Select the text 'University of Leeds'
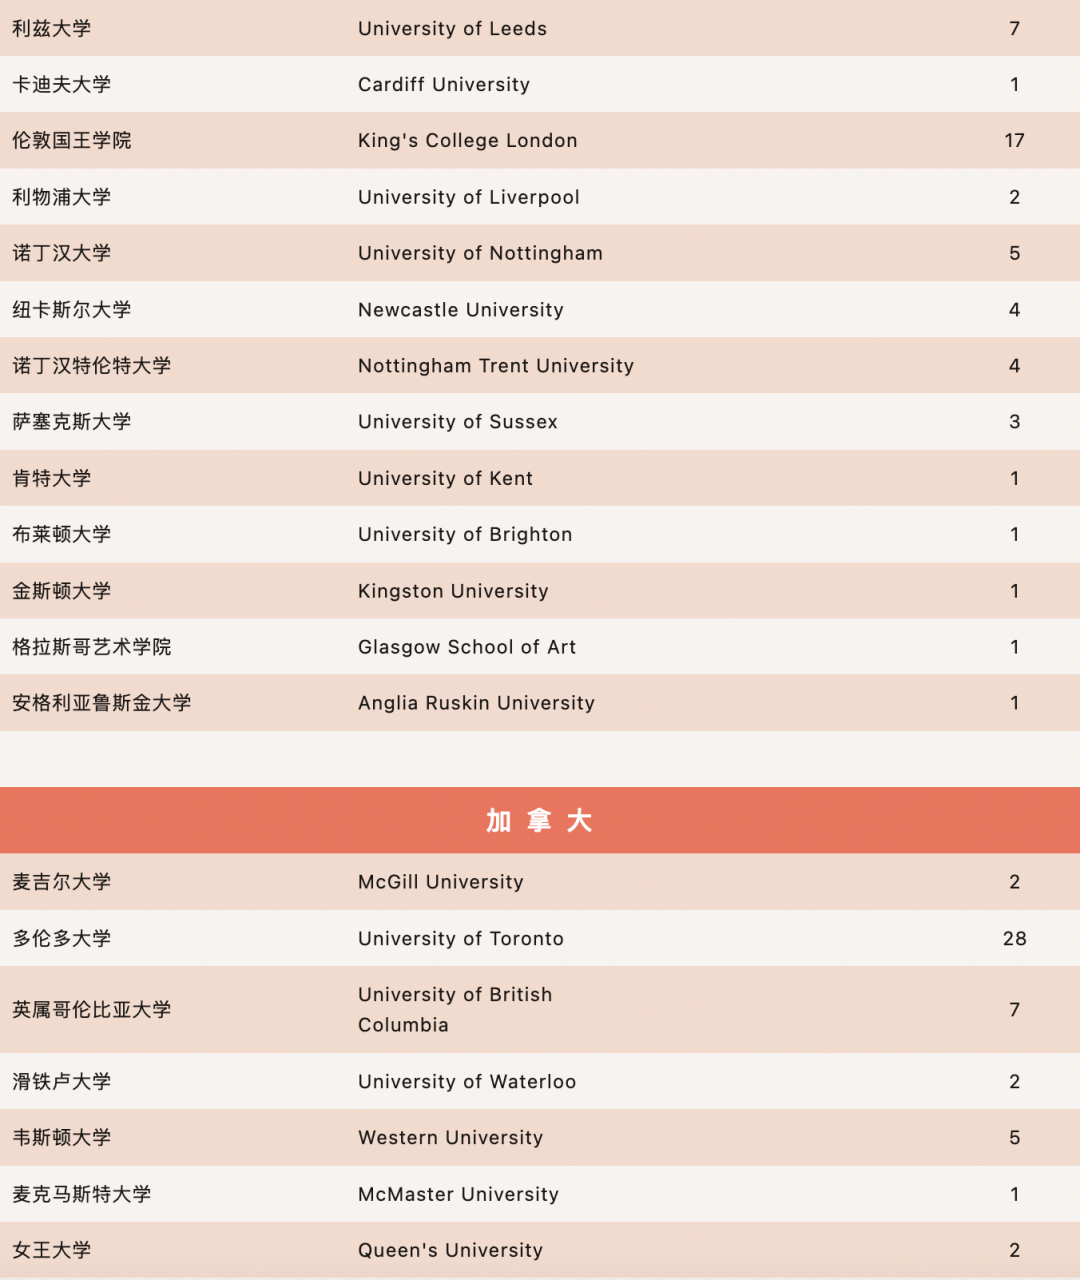The image size is (1080, 1280). 452,28
